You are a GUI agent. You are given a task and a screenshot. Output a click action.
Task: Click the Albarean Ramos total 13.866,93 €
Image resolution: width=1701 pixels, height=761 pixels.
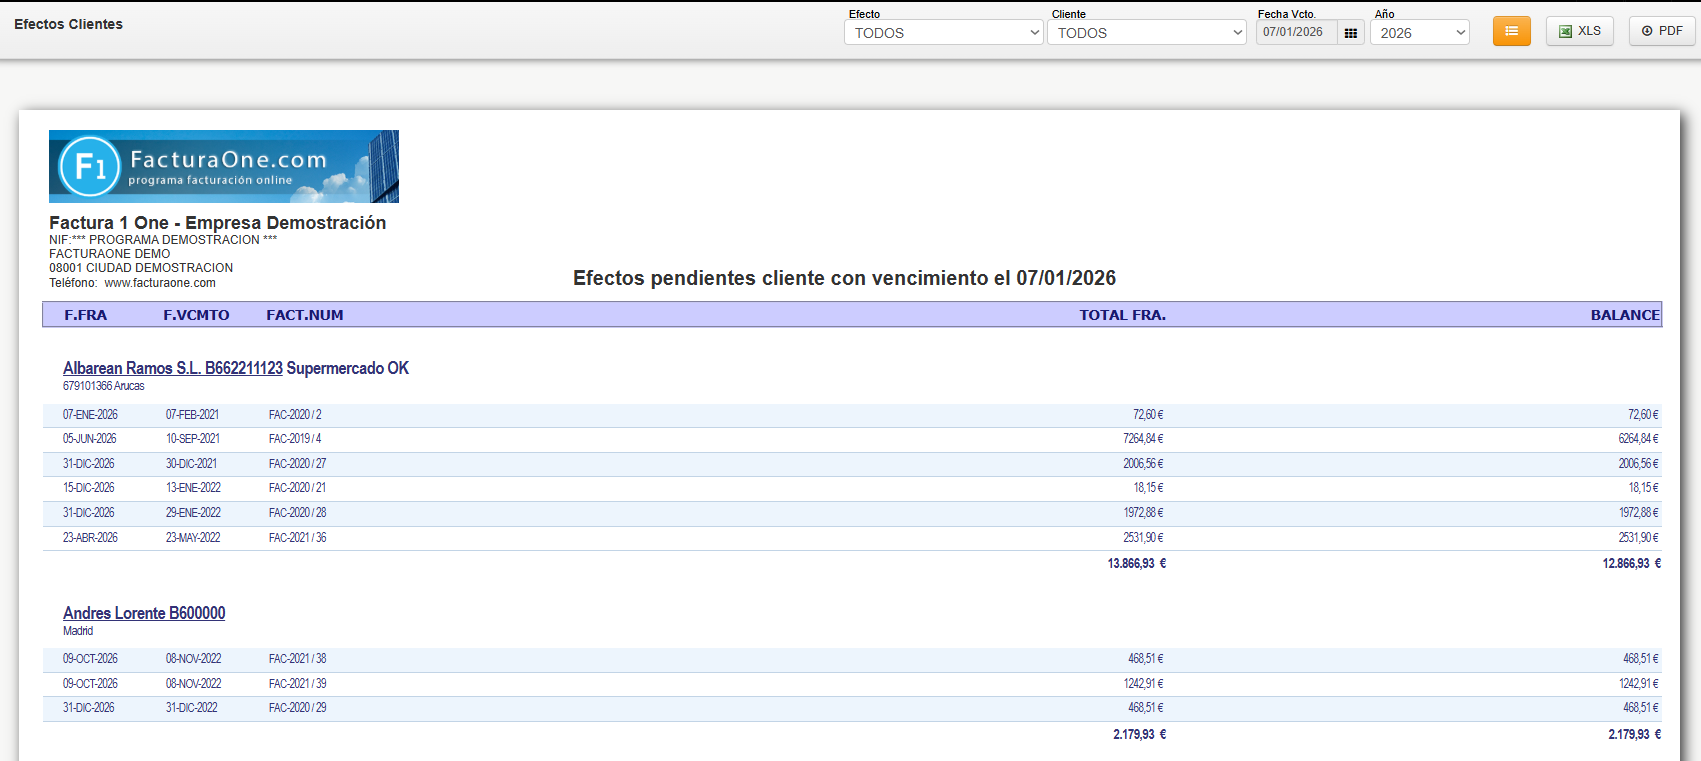tap(1137, 564)
